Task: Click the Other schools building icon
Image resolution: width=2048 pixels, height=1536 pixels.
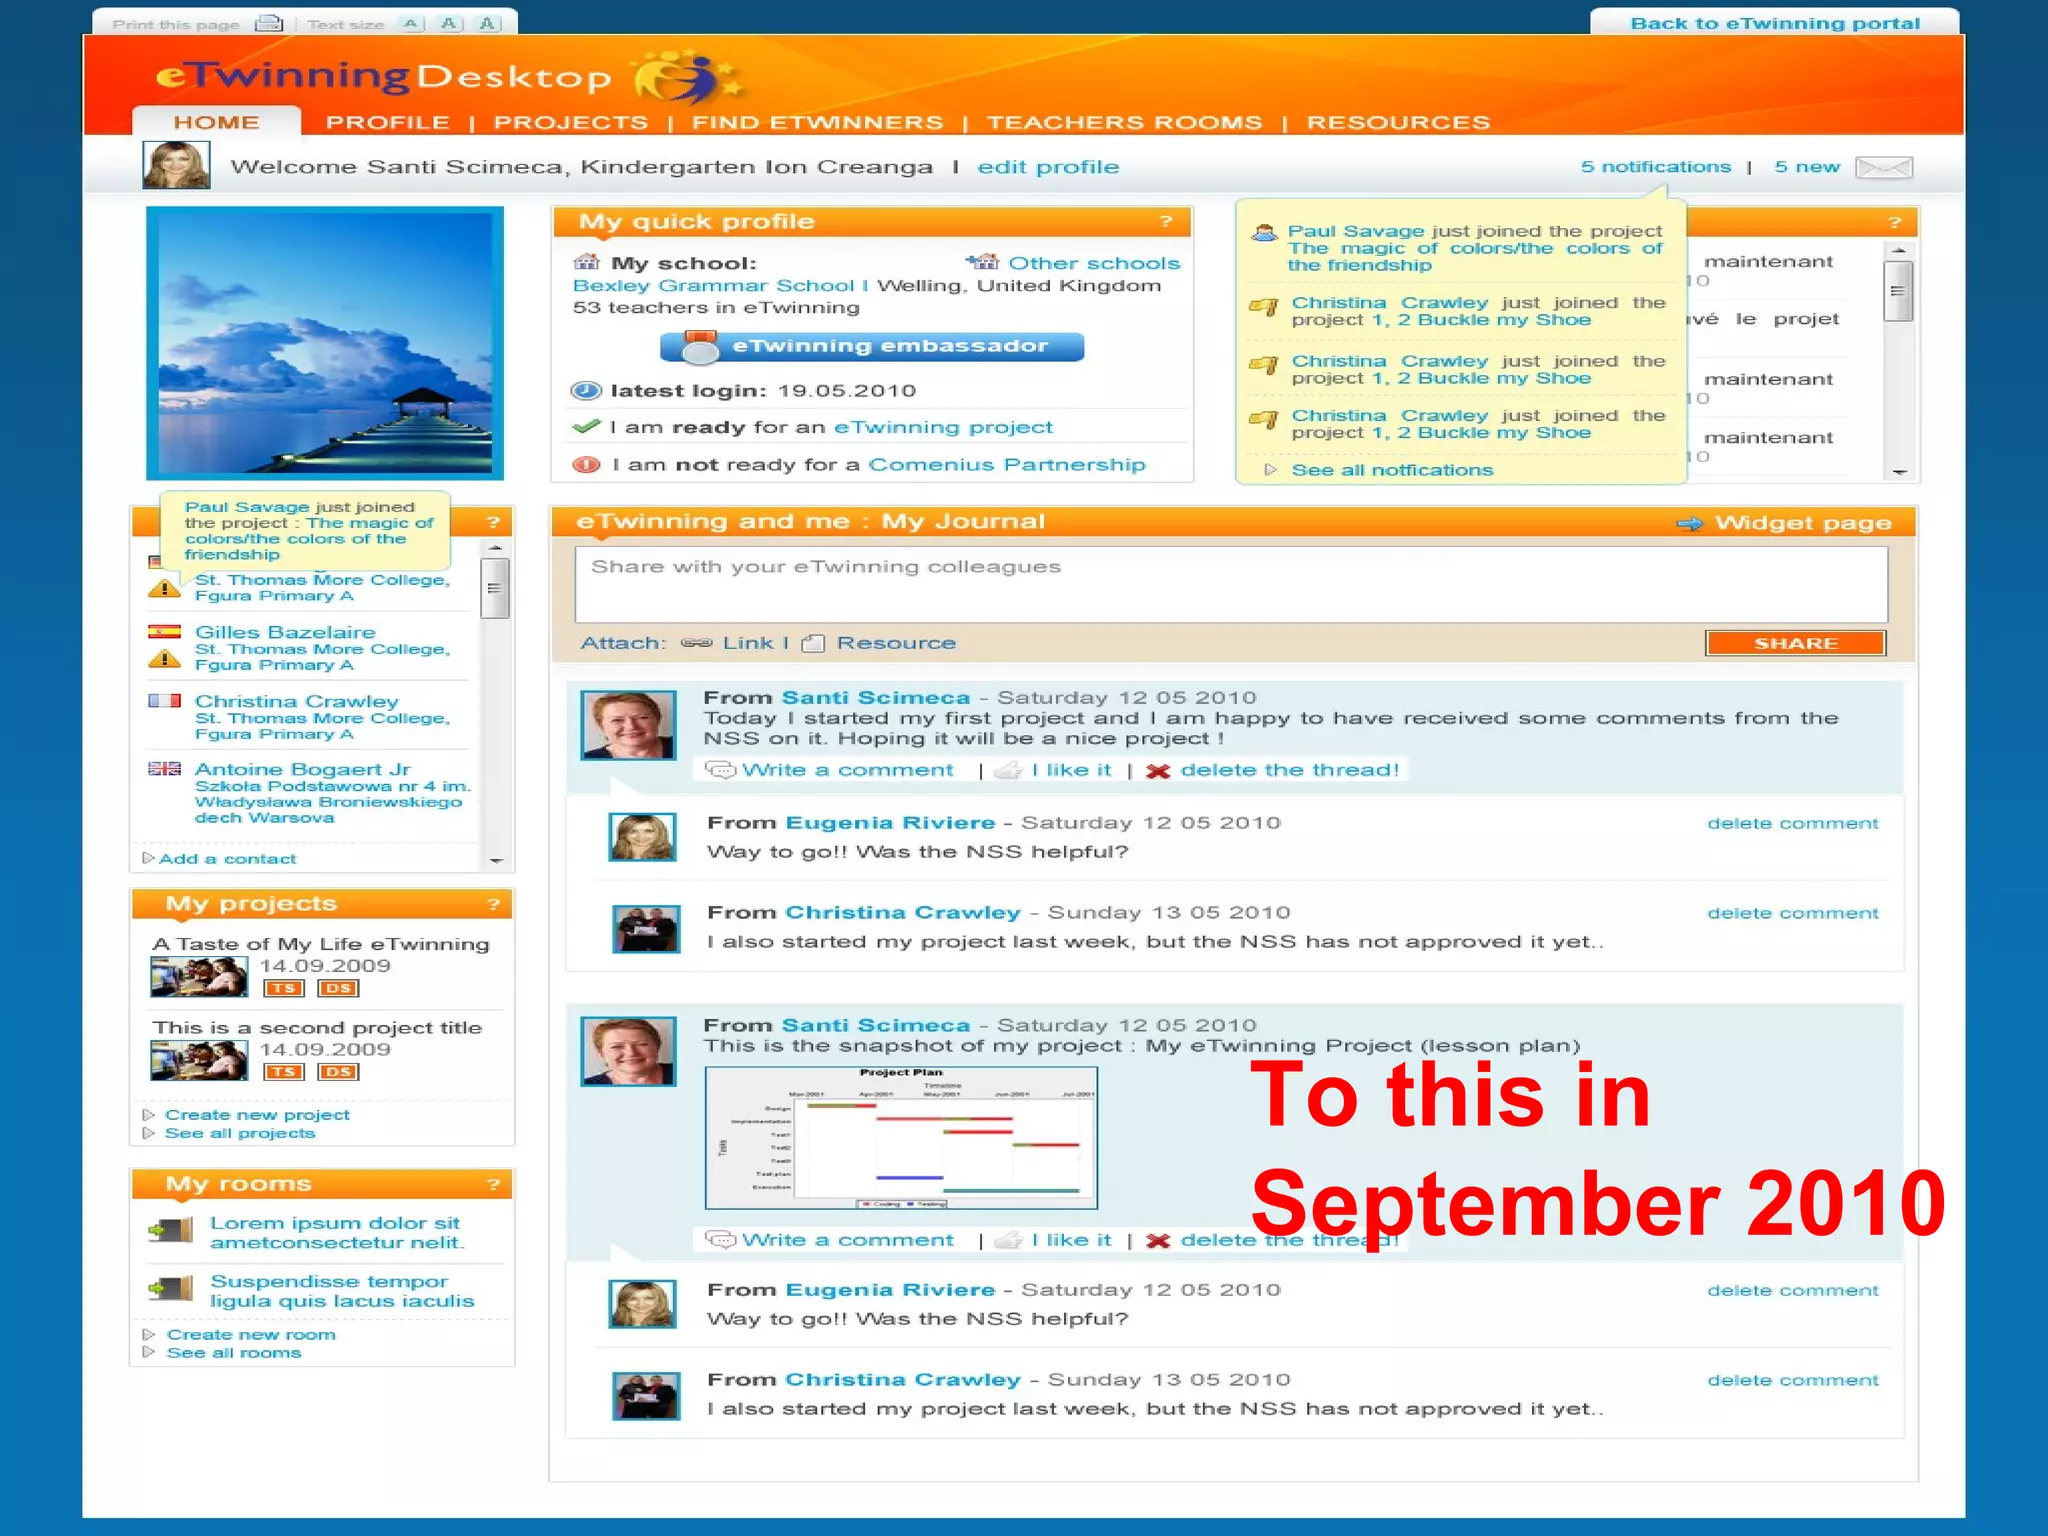Action: pos(983,262)
